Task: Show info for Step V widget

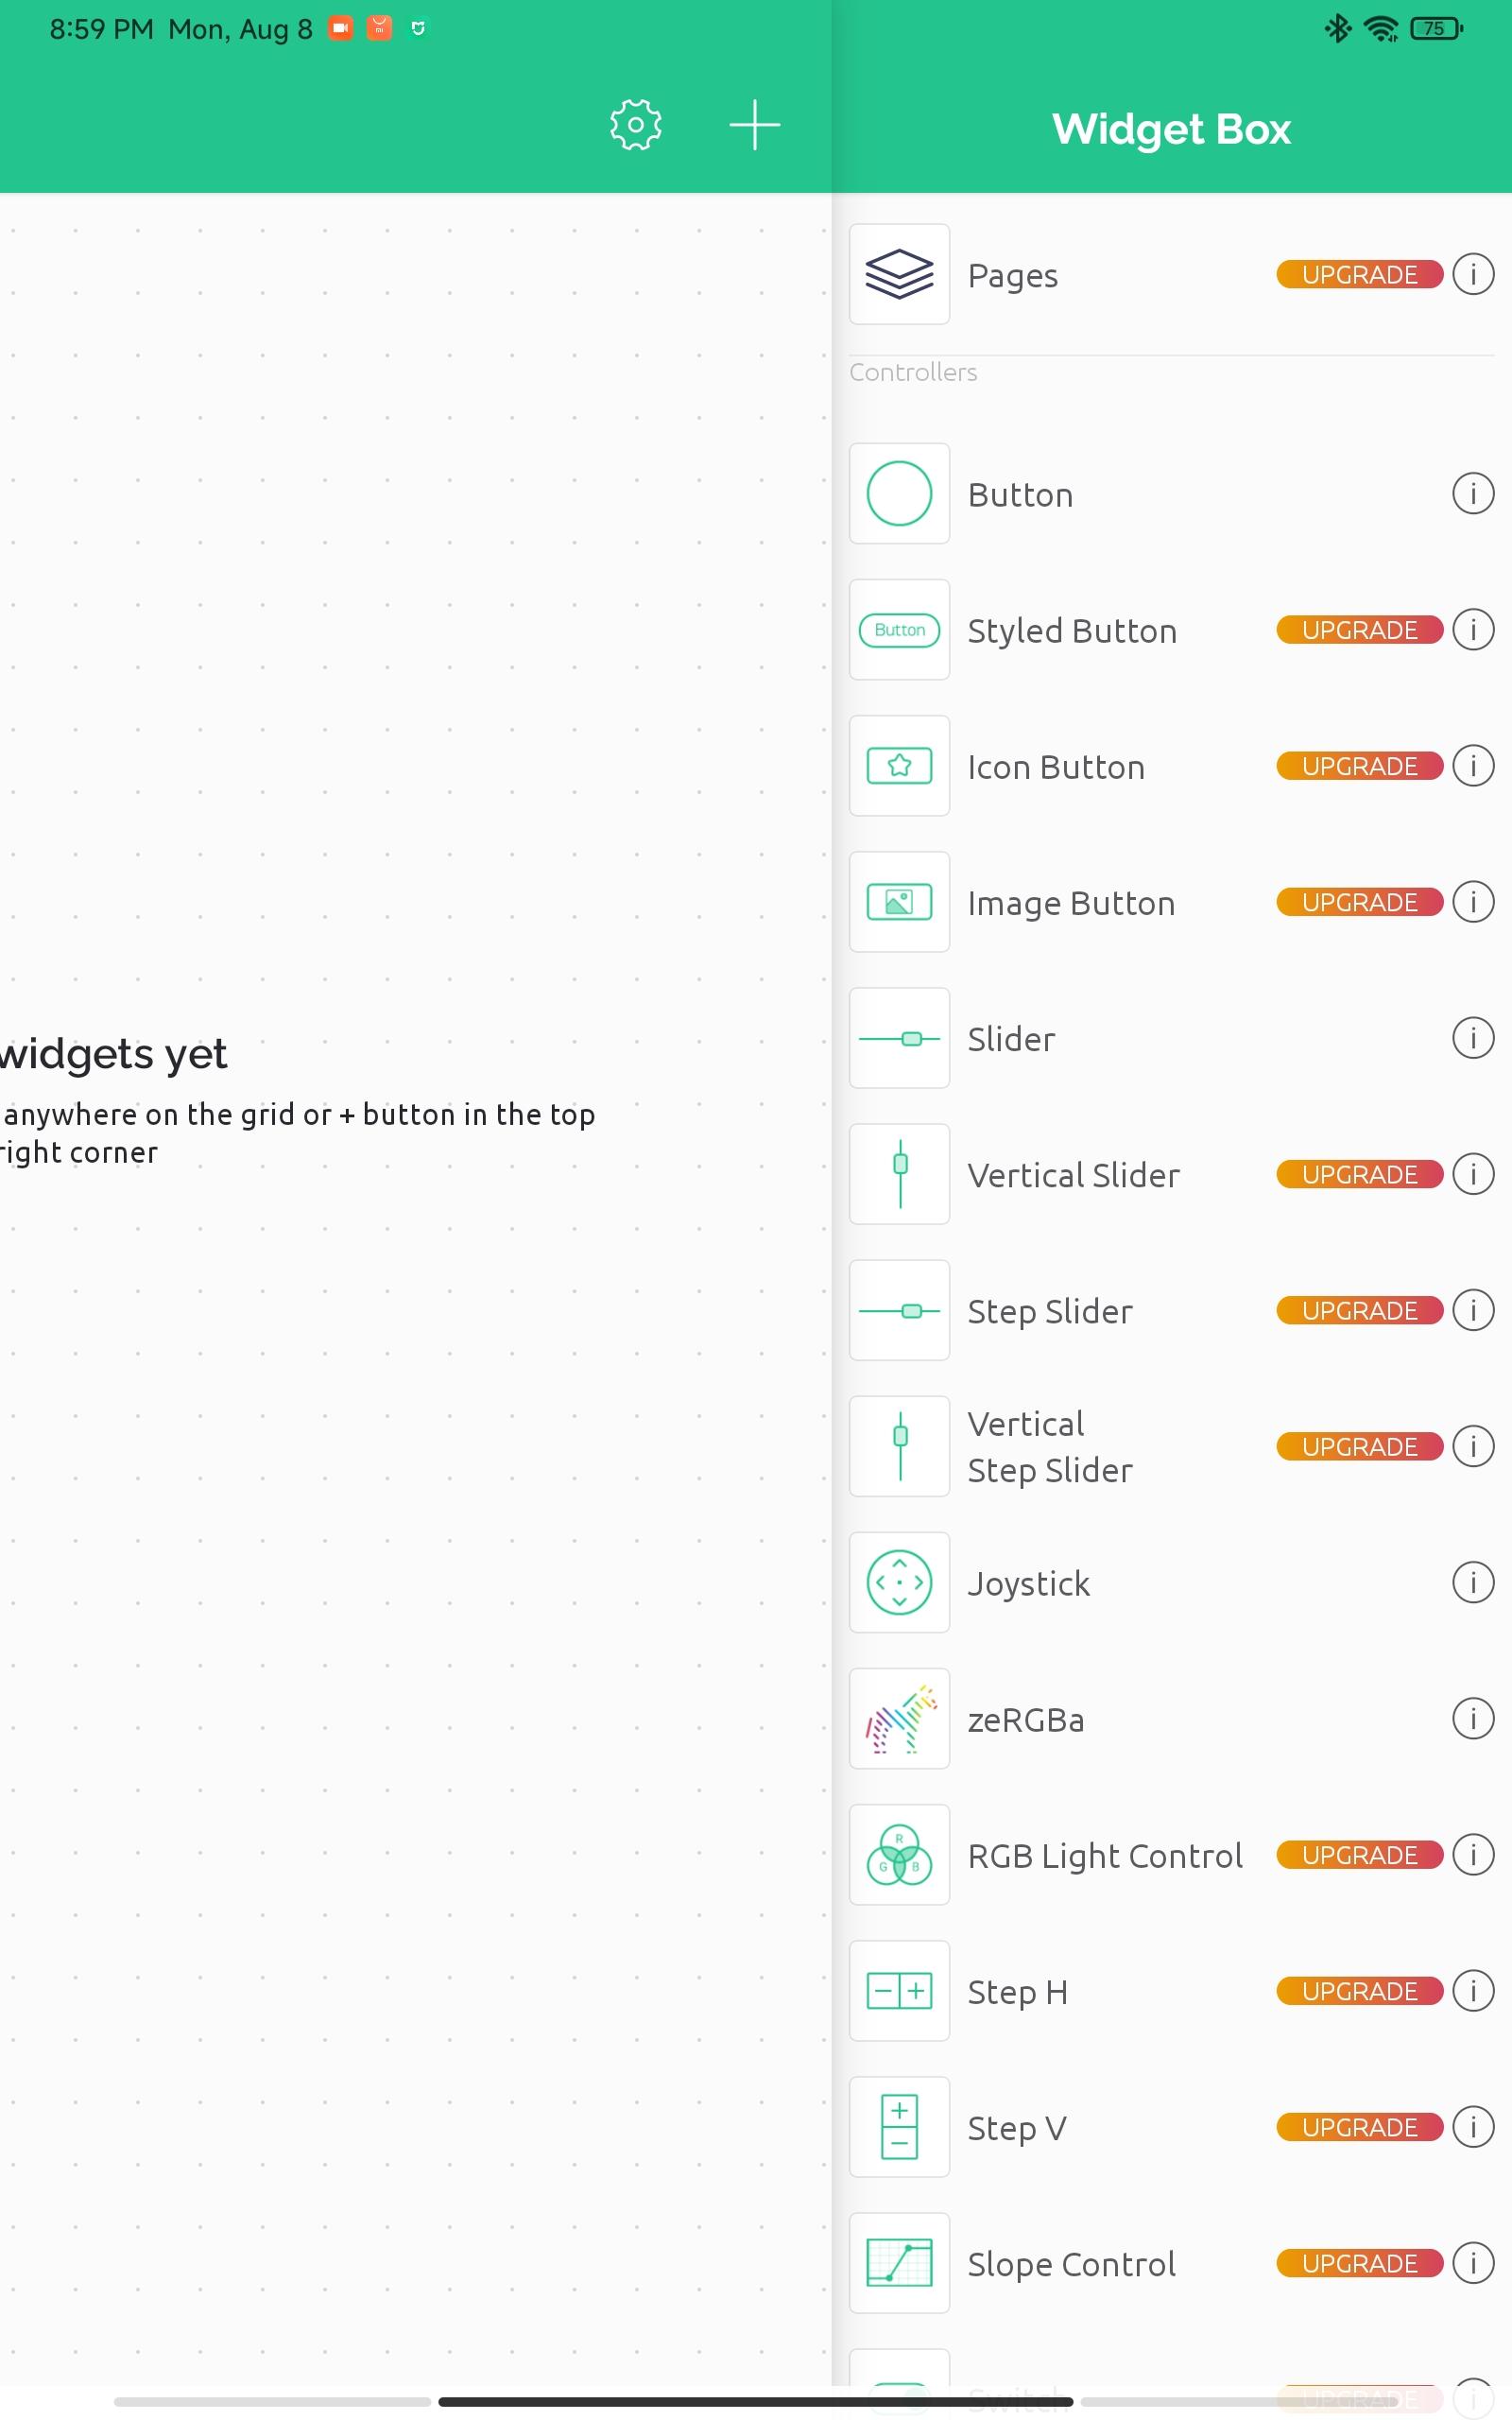Action: tap(1472, 2126)
